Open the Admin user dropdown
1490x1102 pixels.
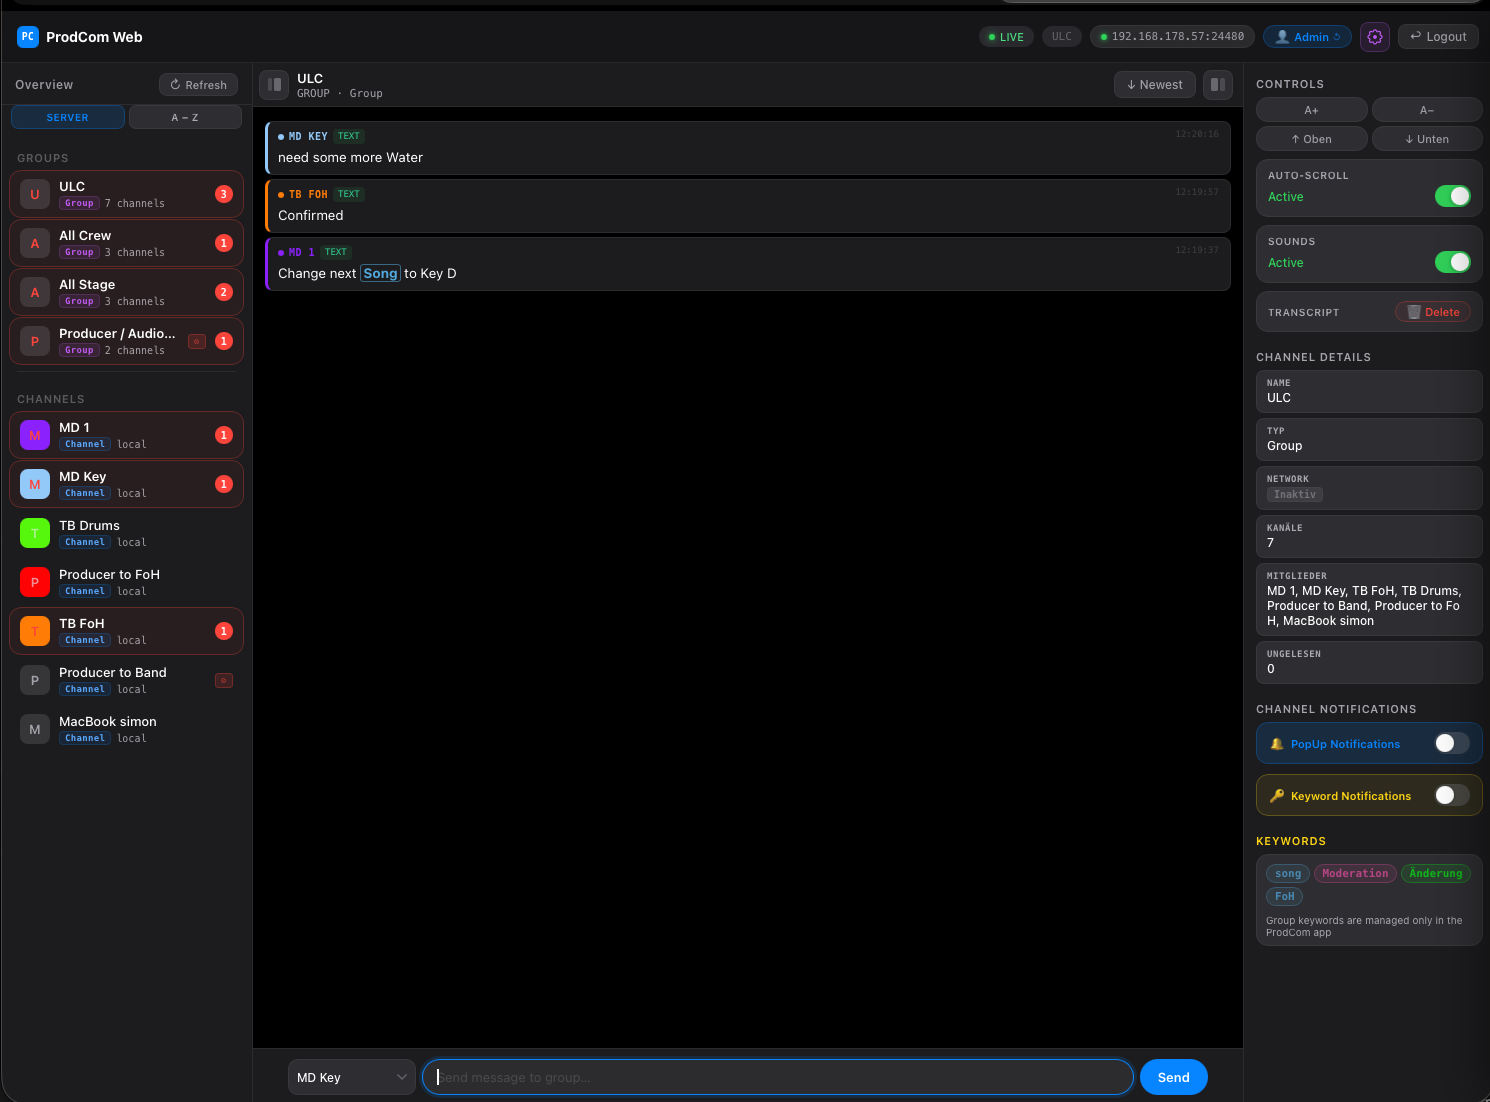point(1307,37)
